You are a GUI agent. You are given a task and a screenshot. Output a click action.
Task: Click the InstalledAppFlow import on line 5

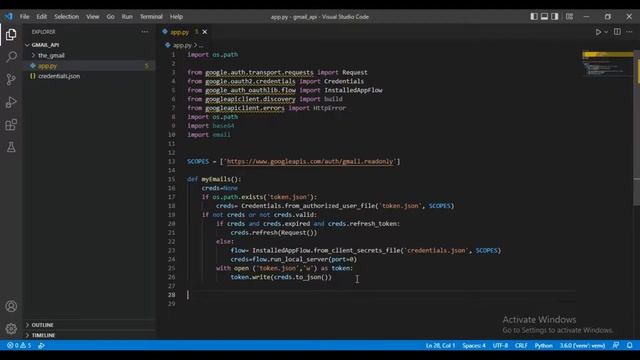coord(353,90)
